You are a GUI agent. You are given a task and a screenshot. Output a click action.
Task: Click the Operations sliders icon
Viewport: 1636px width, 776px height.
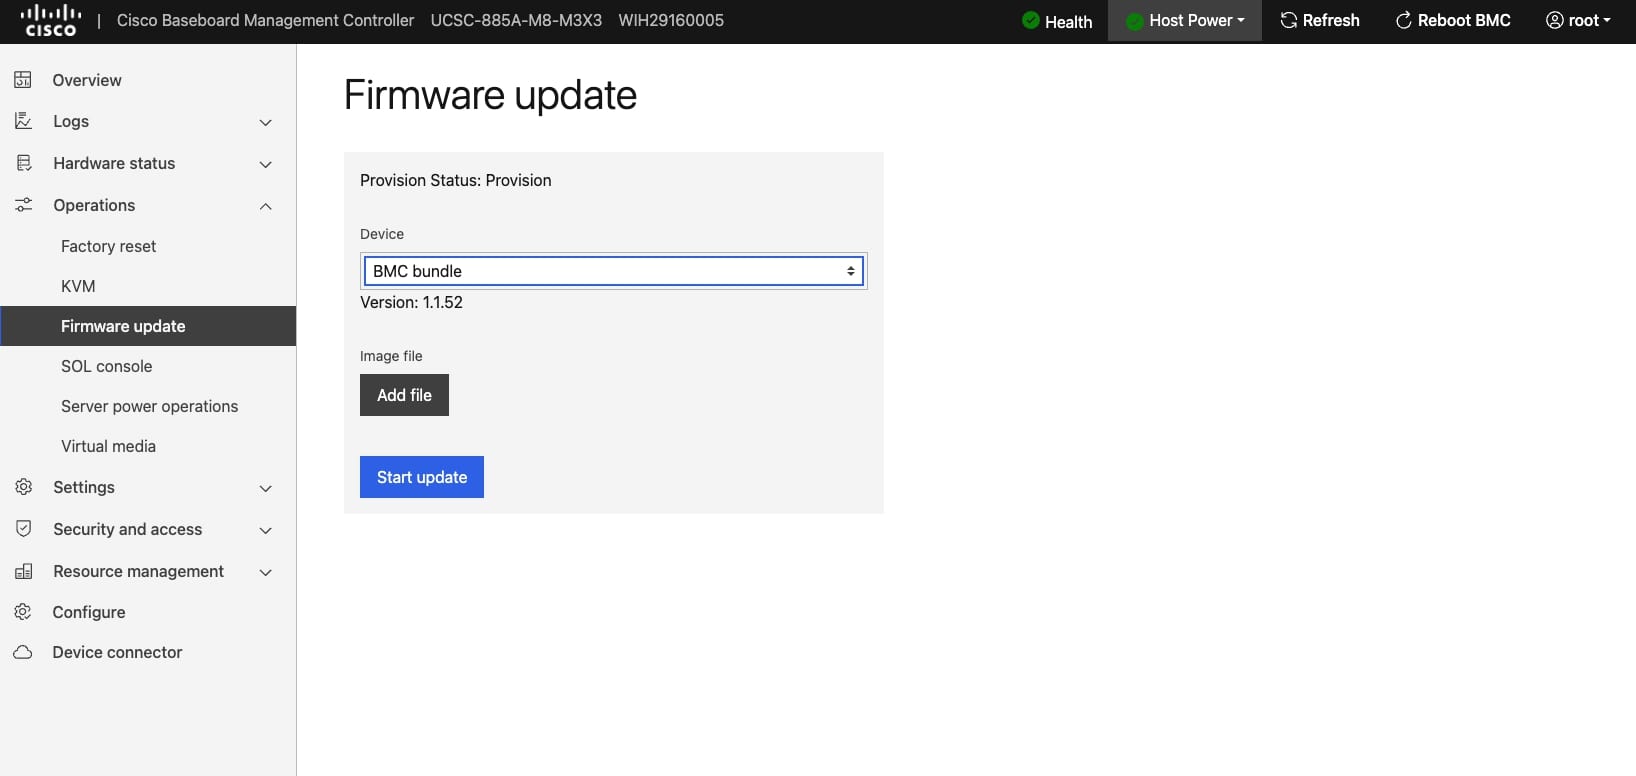click(x=24, y=205)
